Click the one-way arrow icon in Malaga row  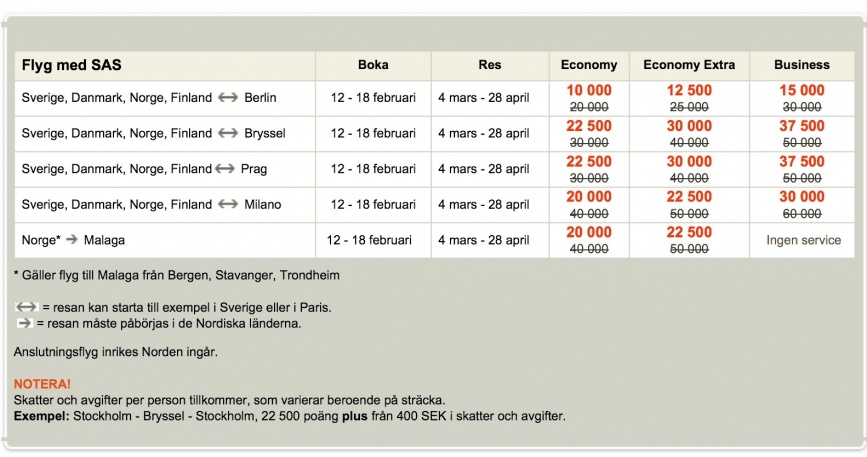tap(72, 240)
